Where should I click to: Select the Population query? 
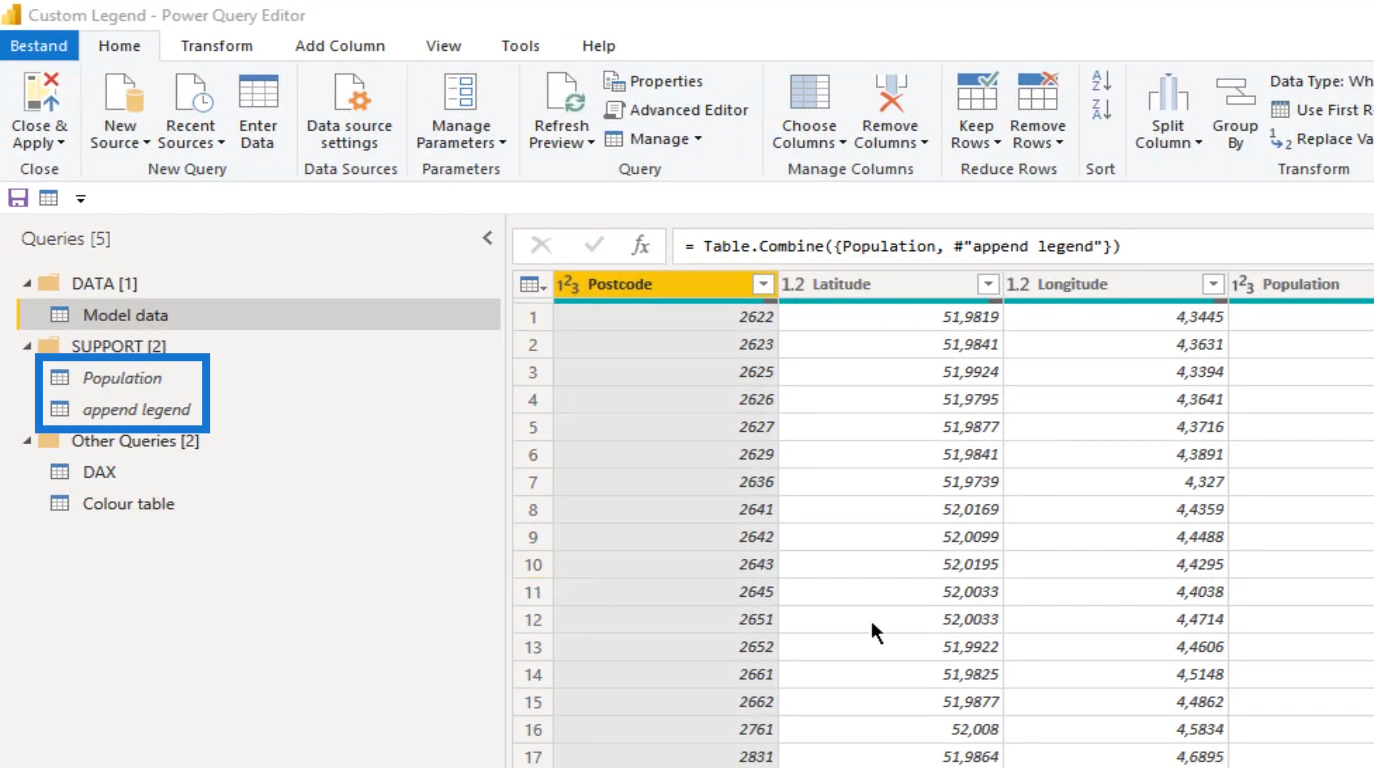122,378
